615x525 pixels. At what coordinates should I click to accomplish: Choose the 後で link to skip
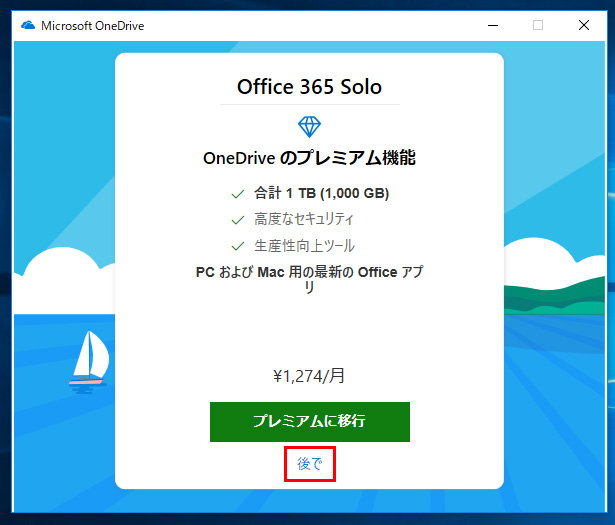point(309,464)
